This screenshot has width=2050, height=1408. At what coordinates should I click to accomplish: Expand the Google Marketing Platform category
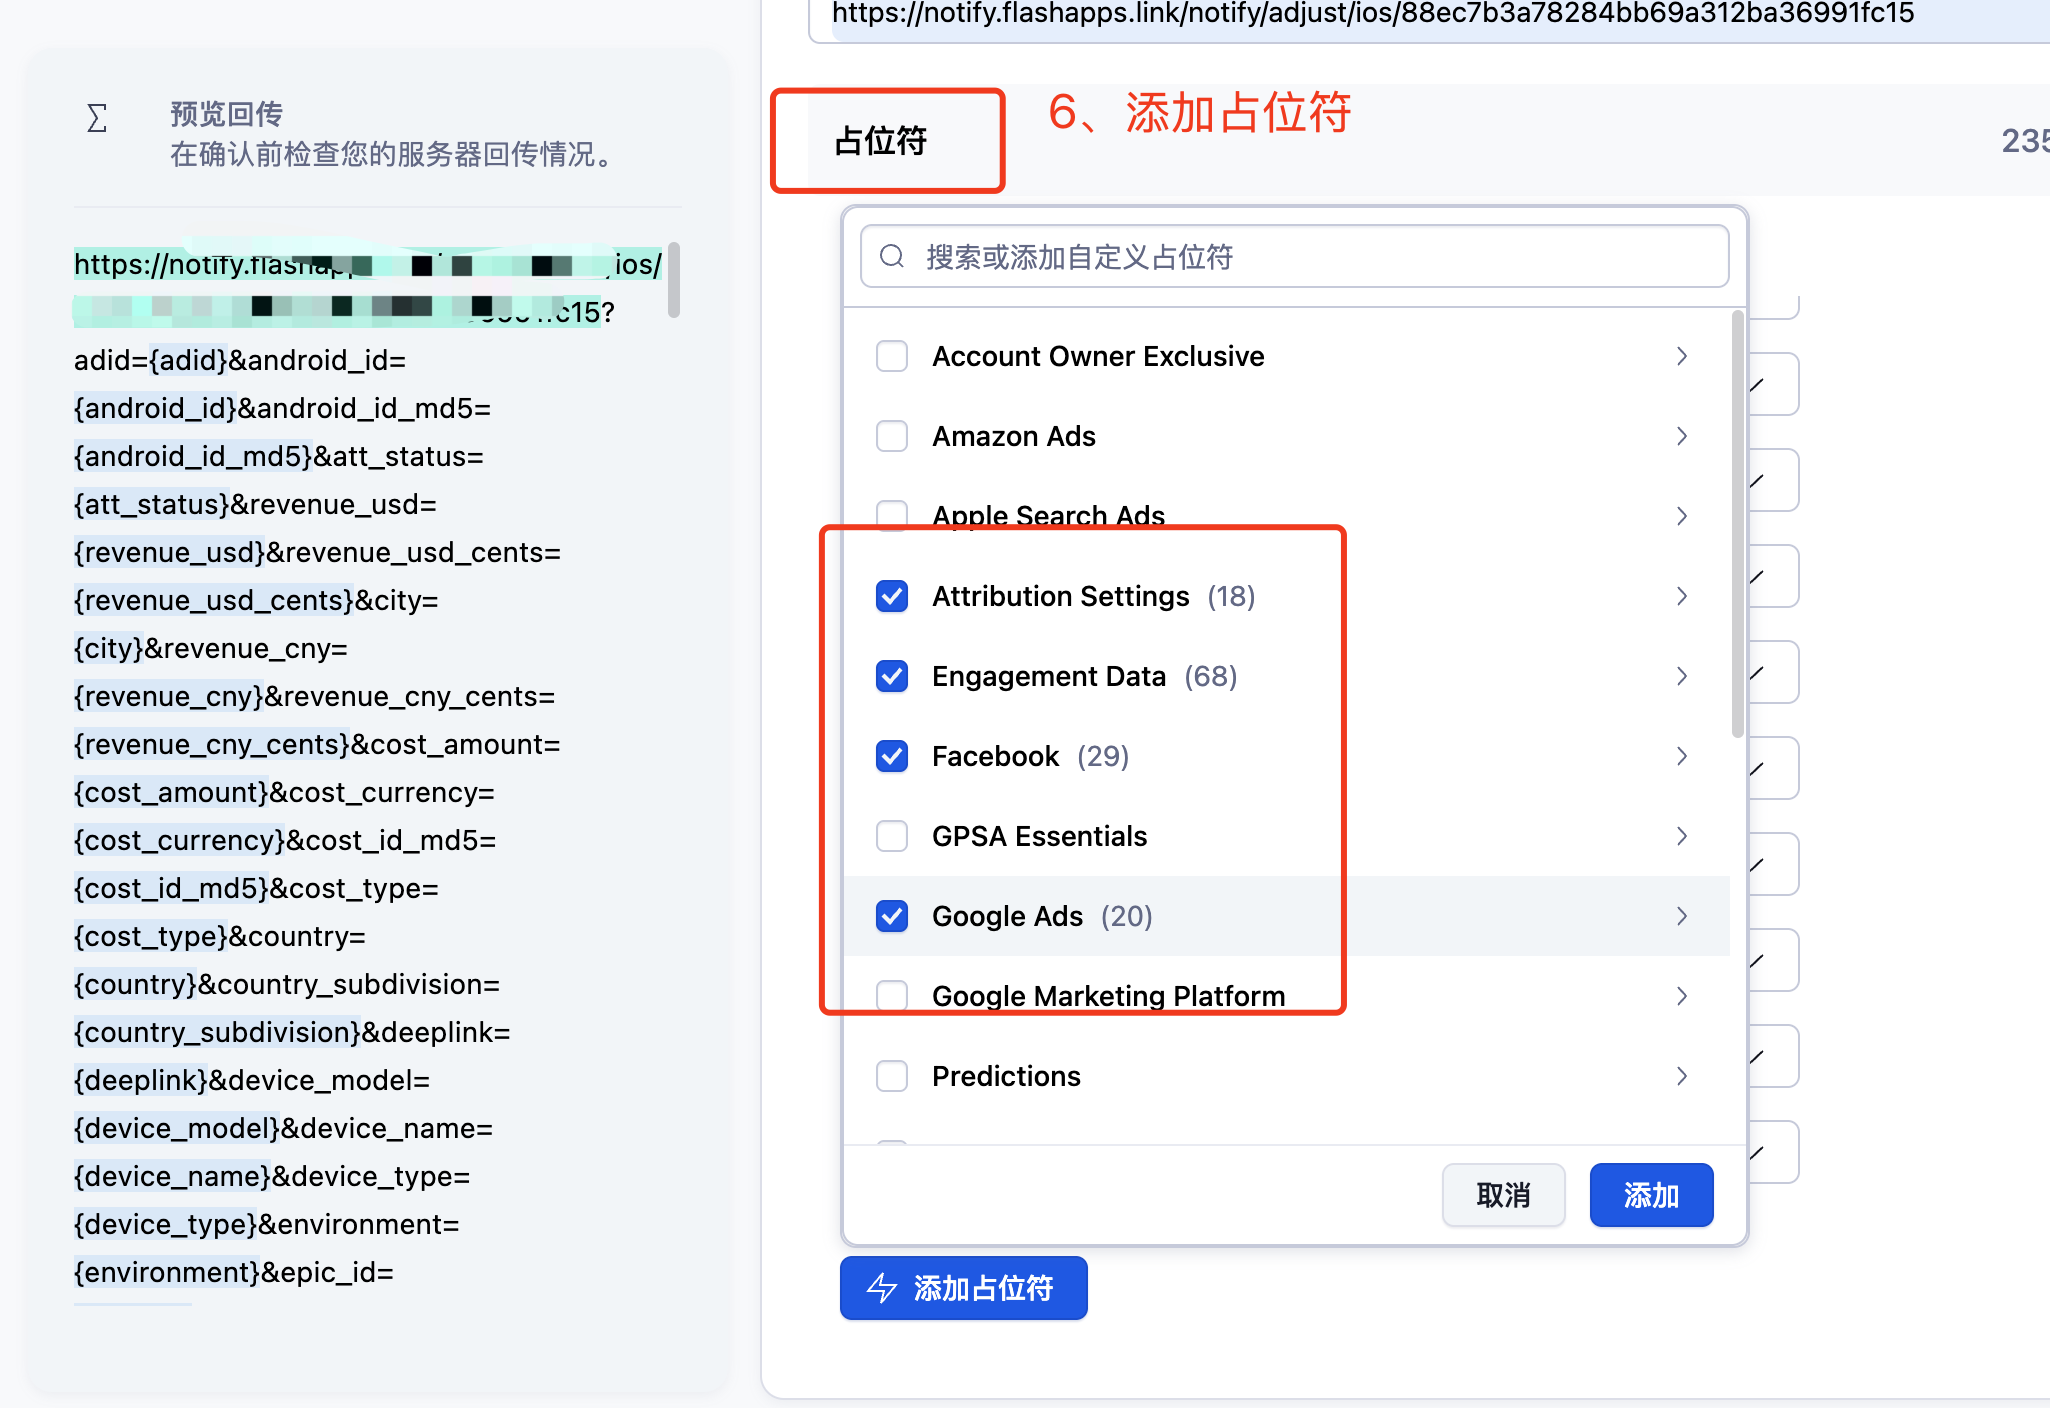point(1681,996)
